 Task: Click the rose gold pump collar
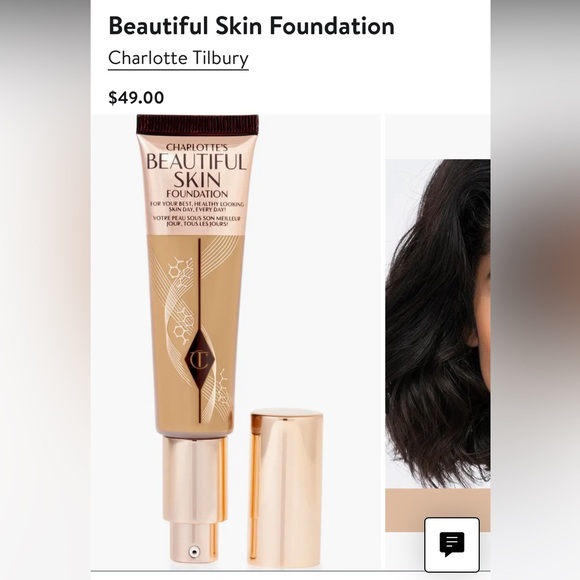195,480
